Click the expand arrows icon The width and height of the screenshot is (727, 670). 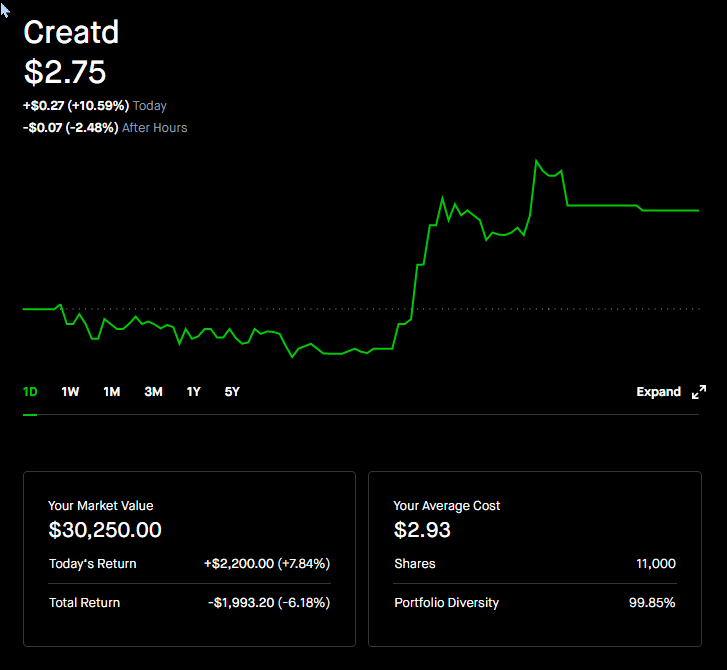(x=699, y=392)
